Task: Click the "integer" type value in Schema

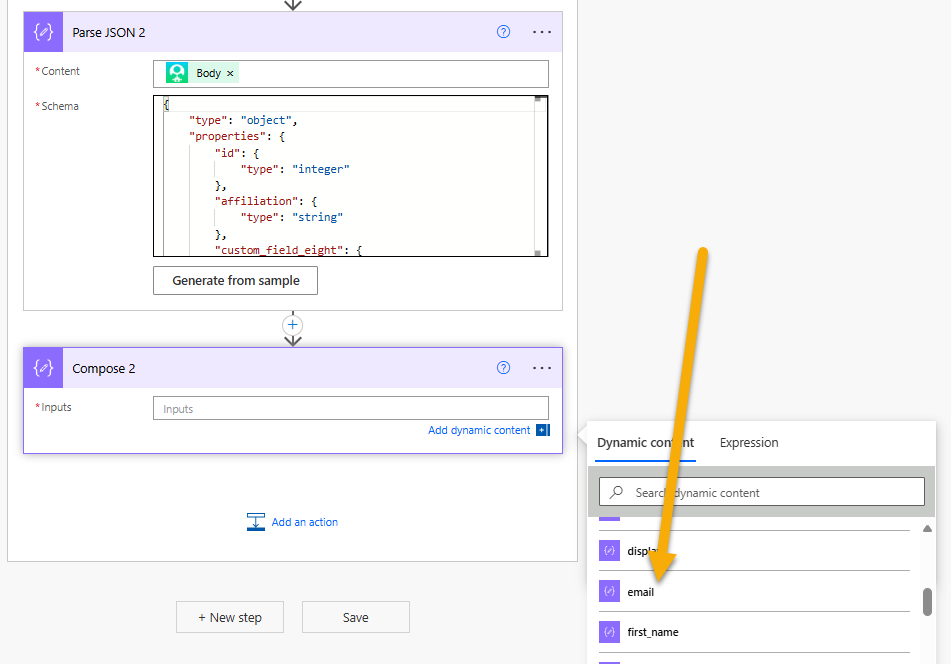Action: pos(321,169)
